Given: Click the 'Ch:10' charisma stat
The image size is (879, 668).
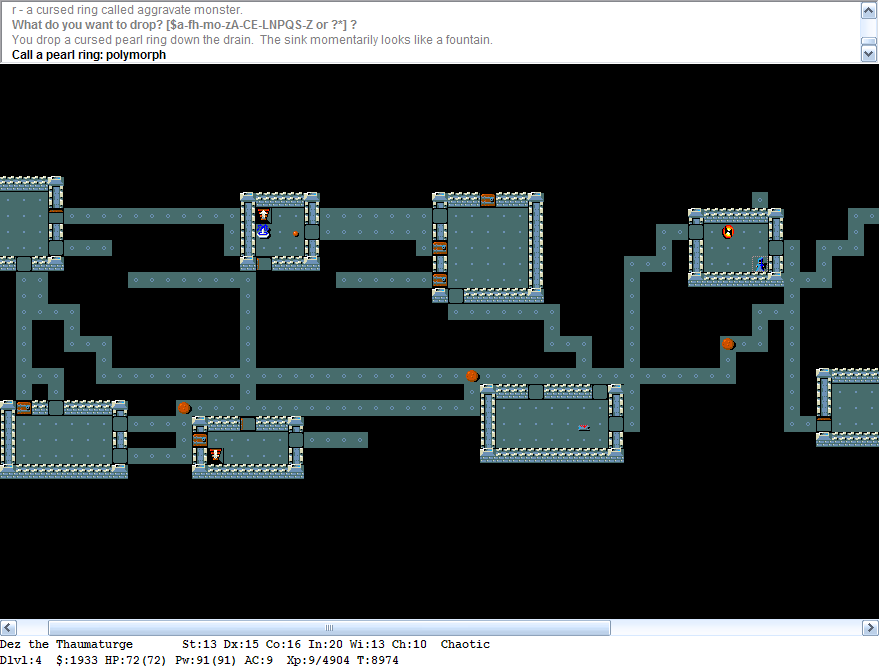Looking at the screenshot, I should [409, 644].
